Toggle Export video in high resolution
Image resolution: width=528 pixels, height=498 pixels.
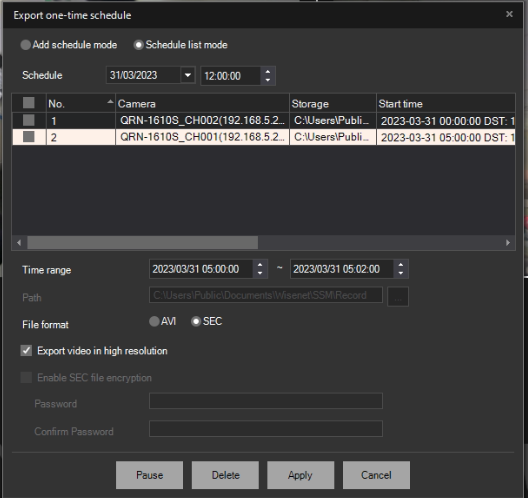click(26, 351)
